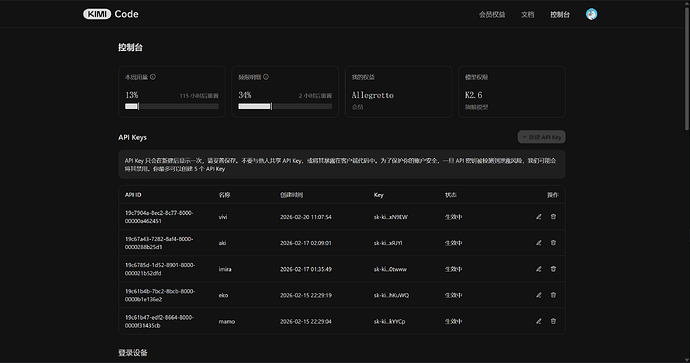Image resolution: width=690 pixels, height=363 pixels.
Task: Click the info icon beside 本周用量
Action: [x=153, y=77]
